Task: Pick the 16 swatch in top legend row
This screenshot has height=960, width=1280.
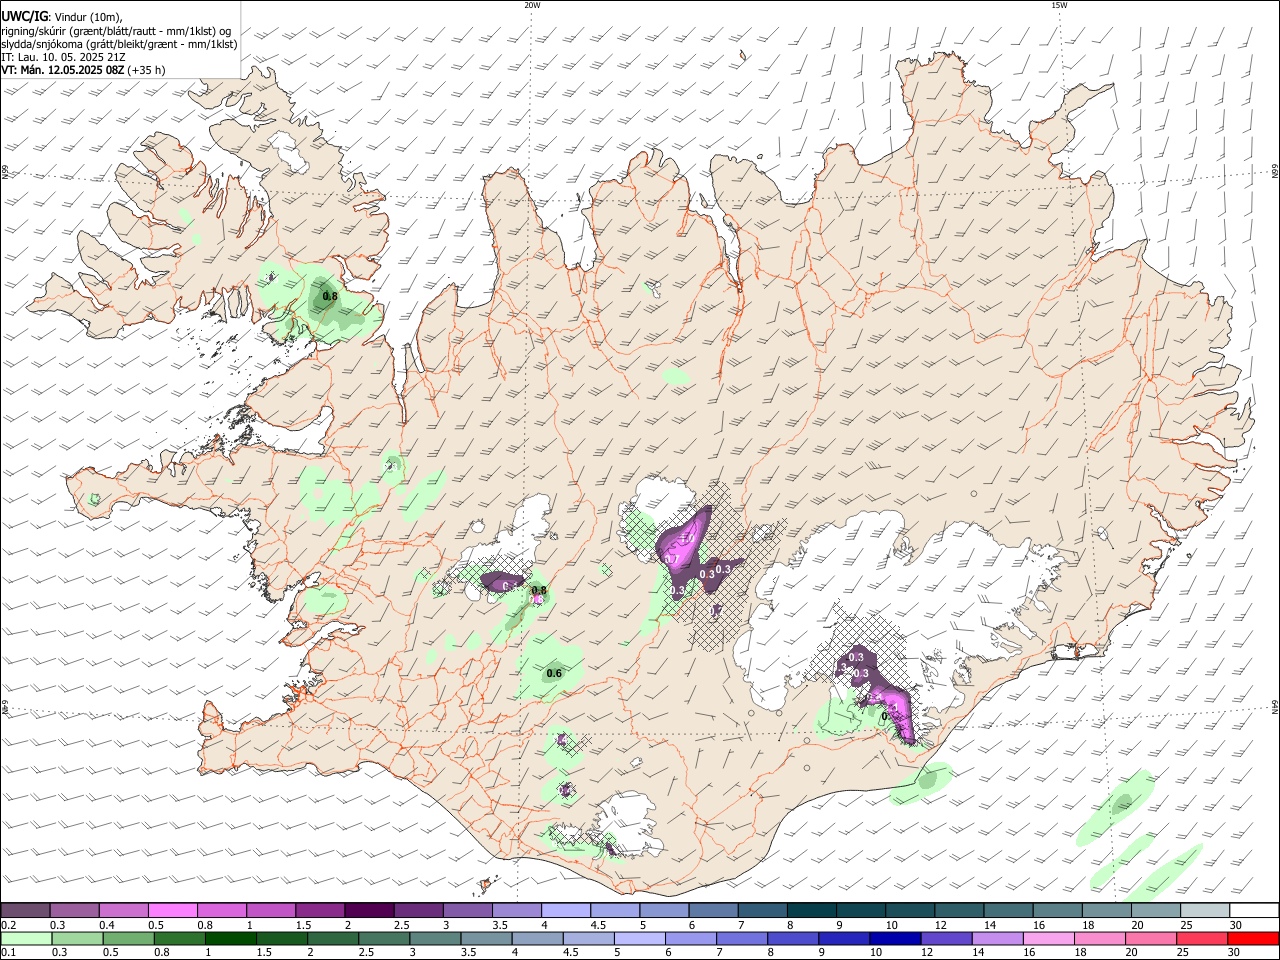Action: 1057,911
